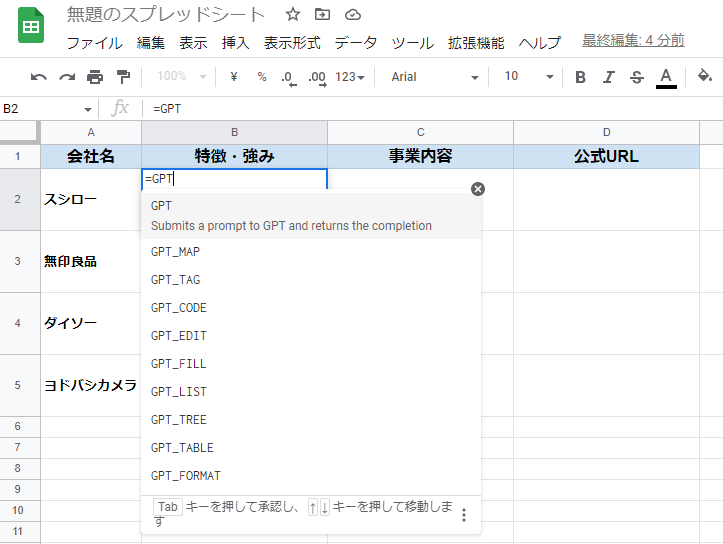Open the 挿入 menu
723x544 pixels.
pyautogui.click(x=236, y=42)
